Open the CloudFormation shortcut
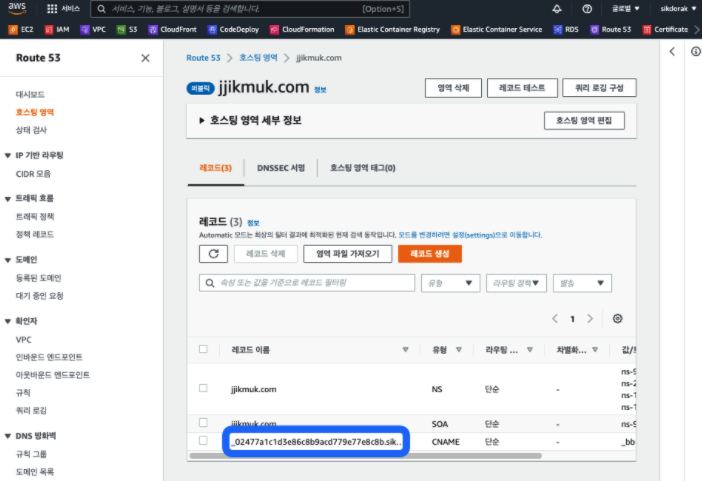 point(302,30)
